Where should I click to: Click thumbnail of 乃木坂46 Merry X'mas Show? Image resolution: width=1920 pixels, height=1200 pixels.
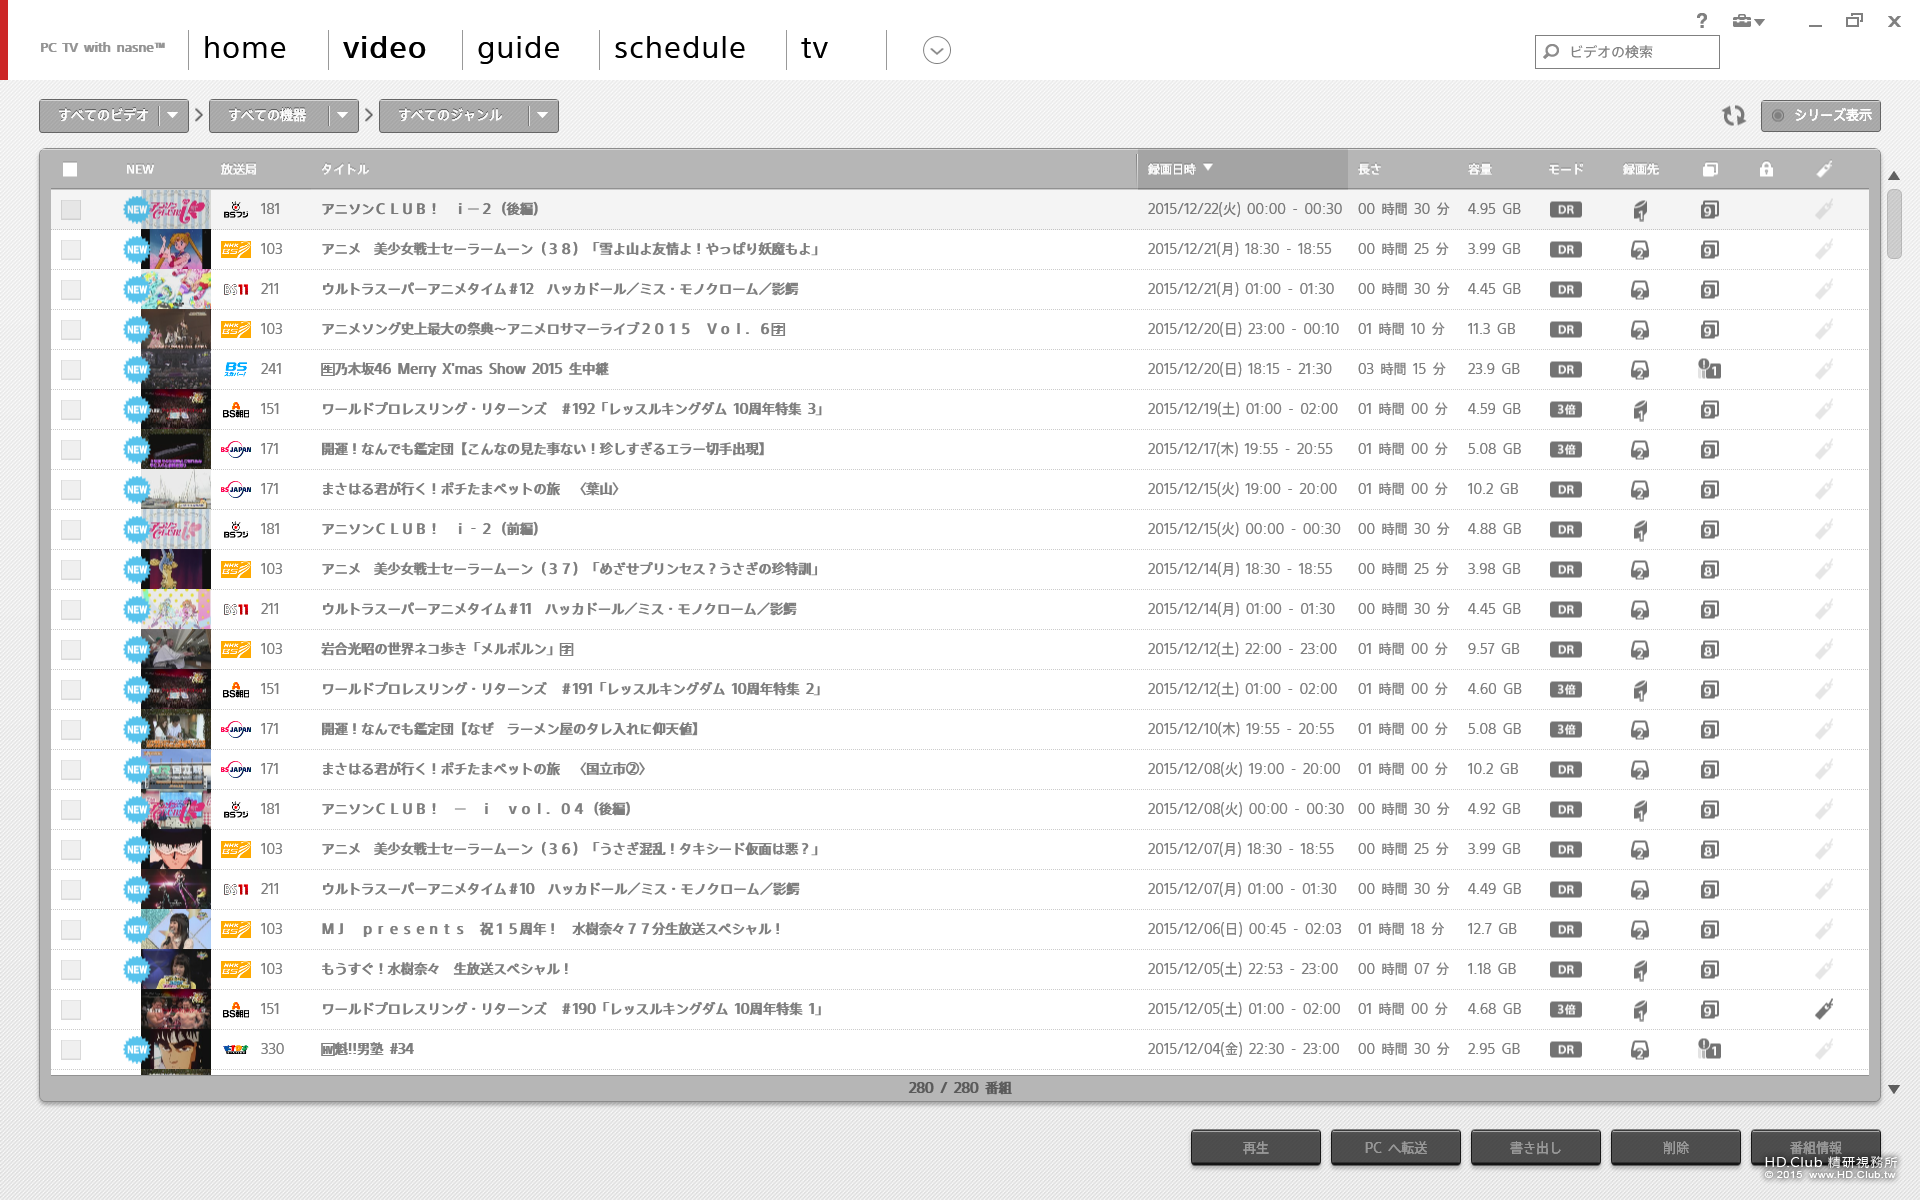pyautogui.click(x=176, y=369)
